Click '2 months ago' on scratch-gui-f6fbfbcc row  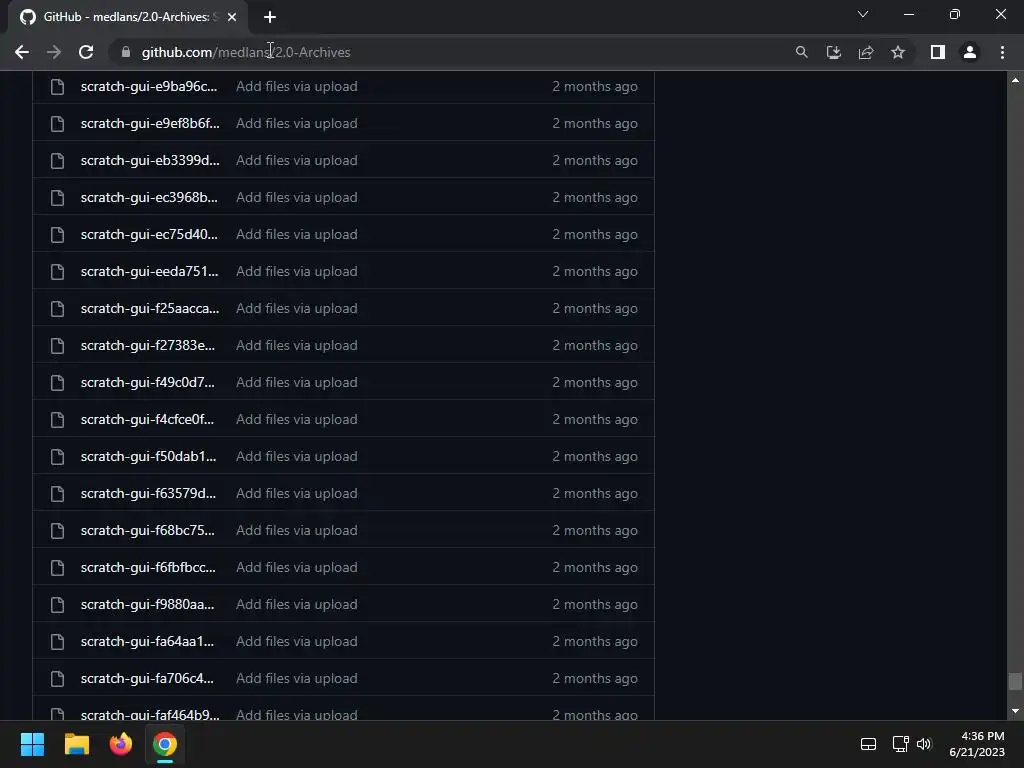pyautogui.click(x=595, y=568)
